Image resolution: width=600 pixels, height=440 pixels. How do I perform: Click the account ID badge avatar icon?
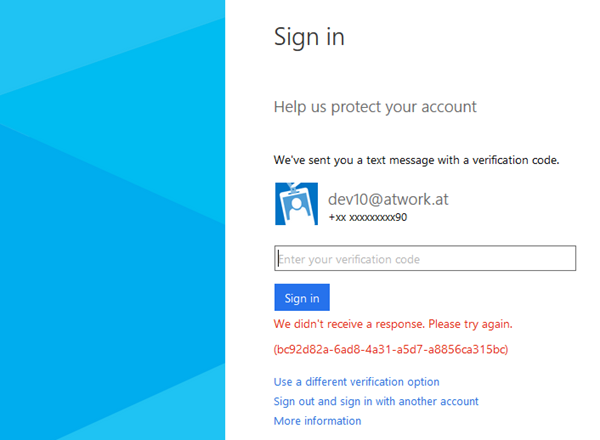(x=297, y=203)
